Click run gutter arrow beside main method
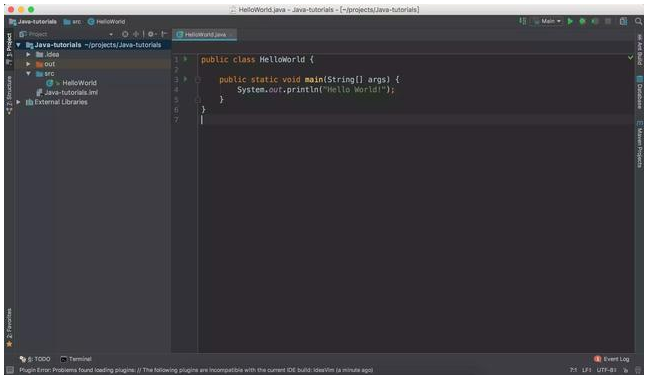Viewport: 648px width, 375px height. [185, 79]
